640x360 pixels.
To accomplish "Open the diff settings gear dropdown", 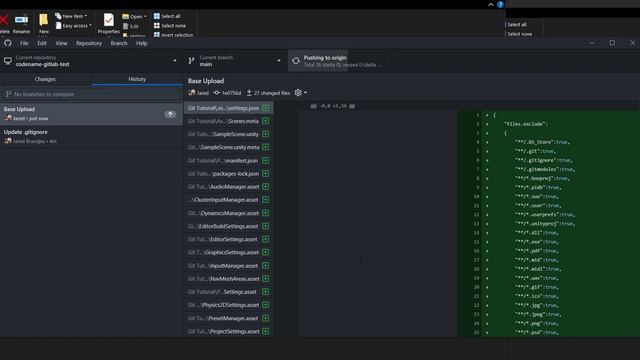I will [x=301, y=93].
